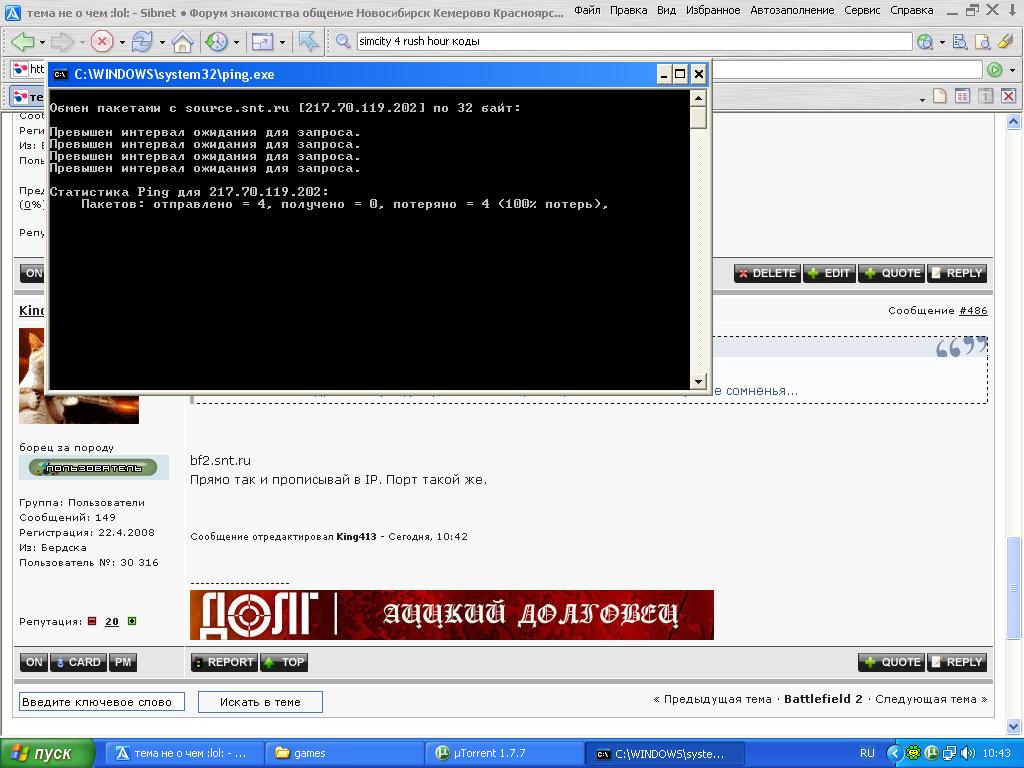Expand the tab list arrow on tab bar

point(922,99)
